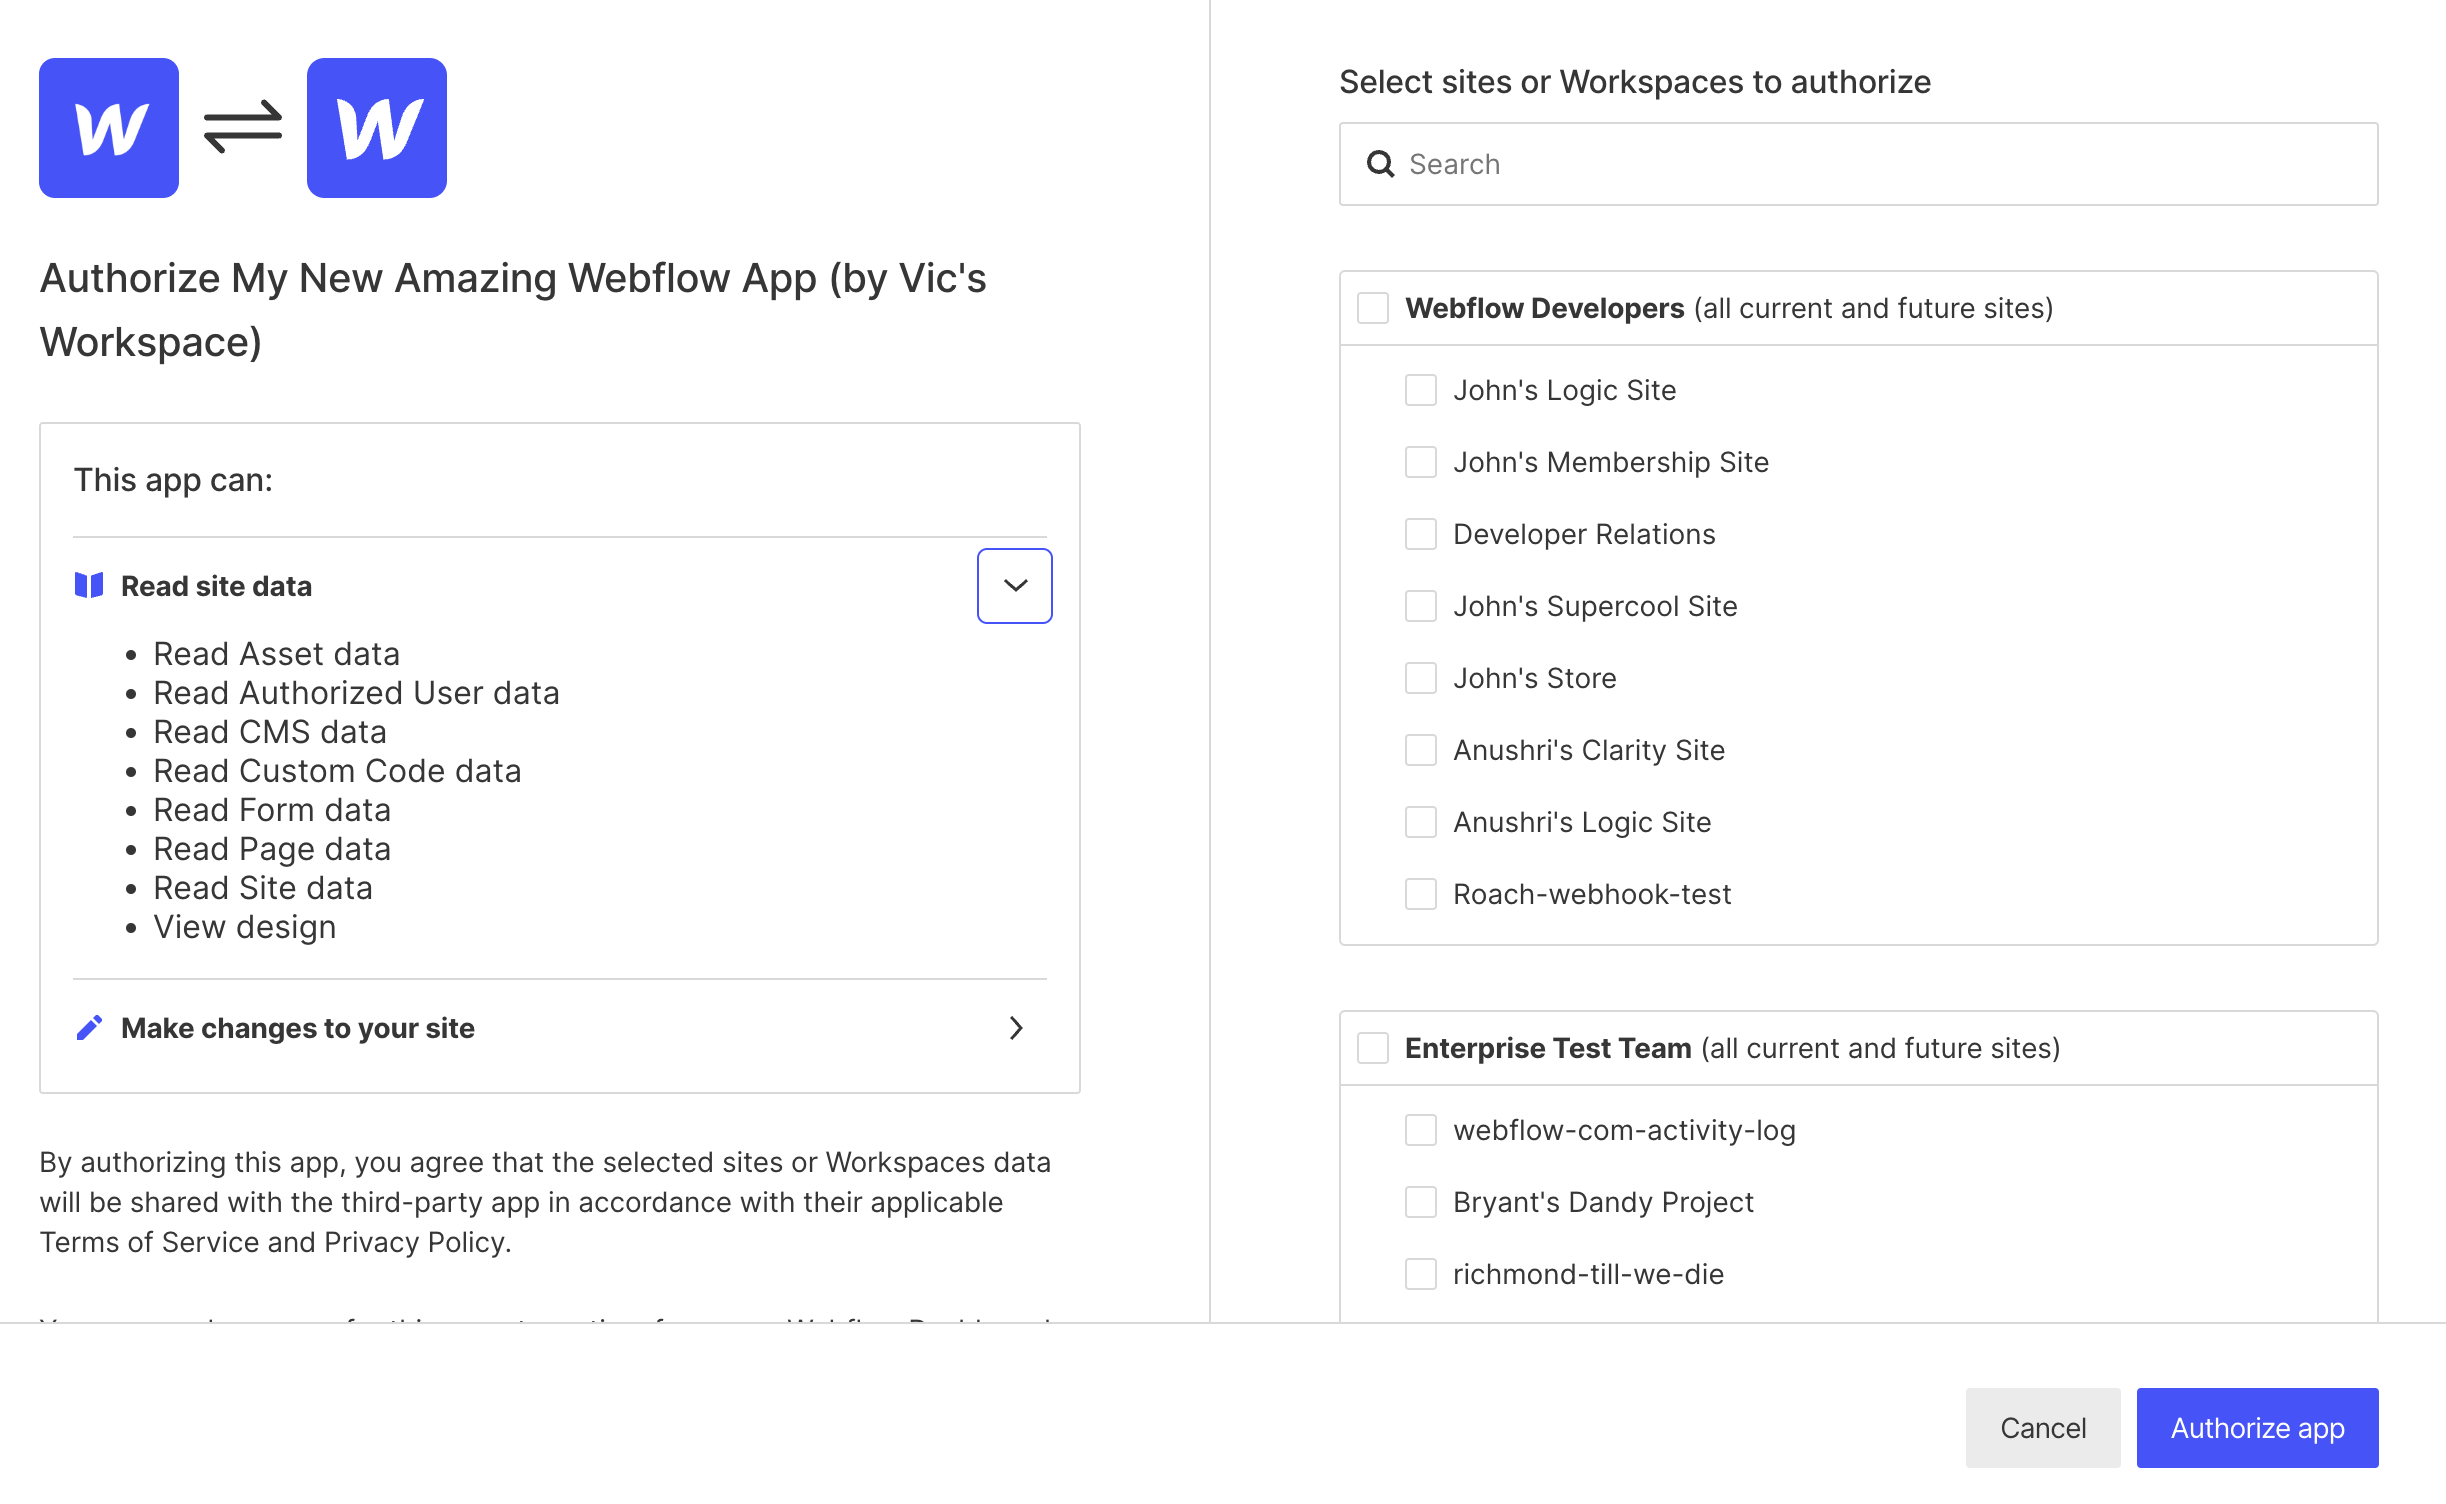
Task: Collapse the Read site data section
Action: [1014, 585]
